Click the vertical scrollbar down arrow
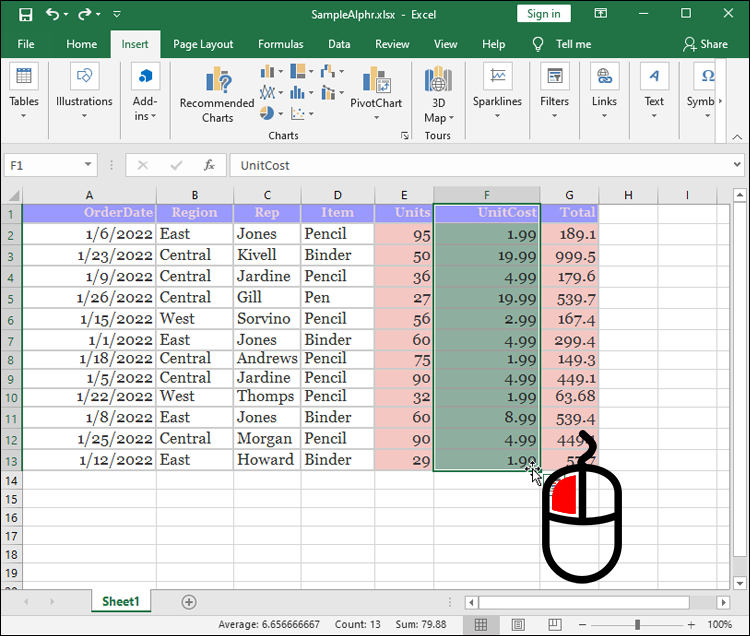The height and width of the screenshot is (636, 750). tap(740, 583)
